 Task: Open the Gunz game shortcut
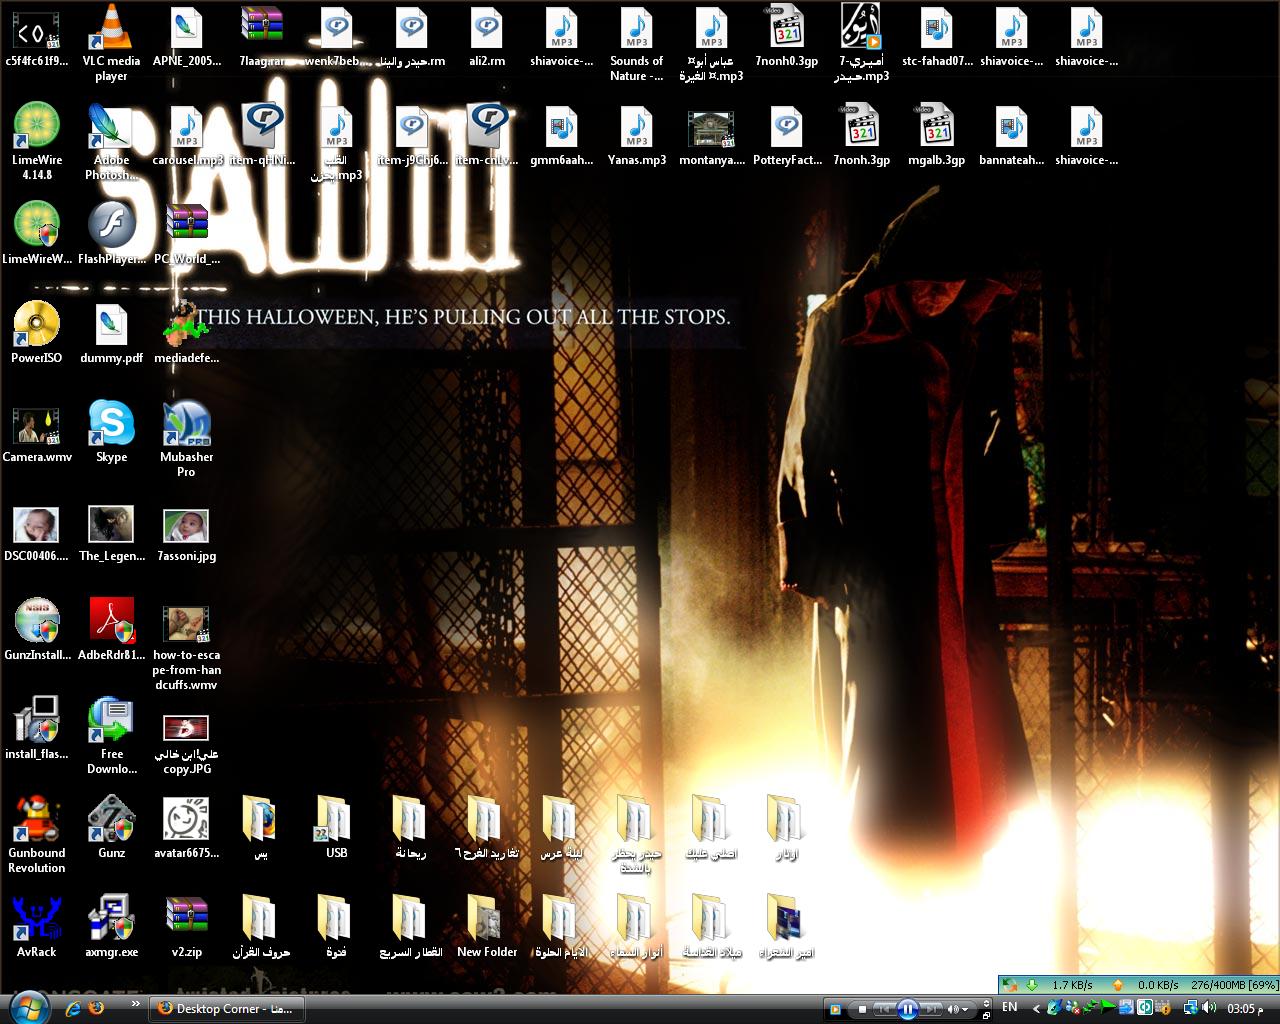click(x=111, y=828)
